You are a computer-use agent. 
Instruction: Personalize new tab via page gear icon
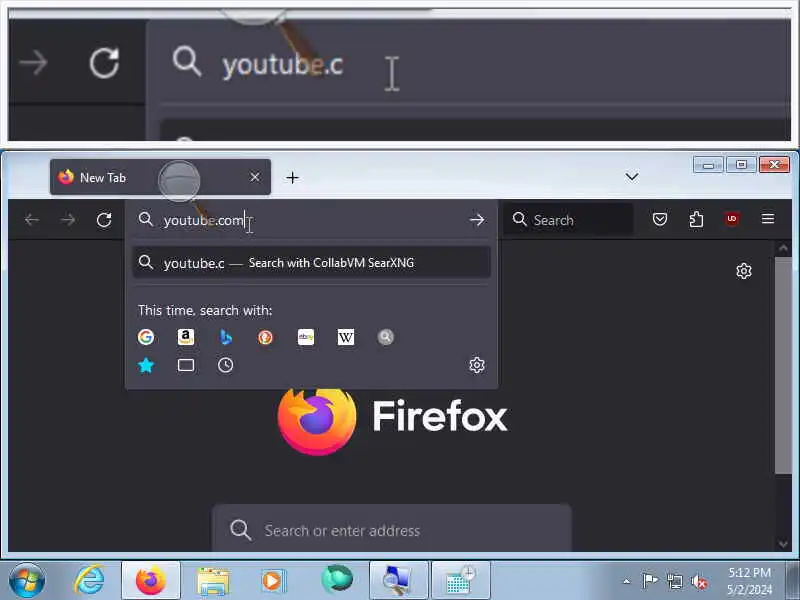[x=744, y=271]
